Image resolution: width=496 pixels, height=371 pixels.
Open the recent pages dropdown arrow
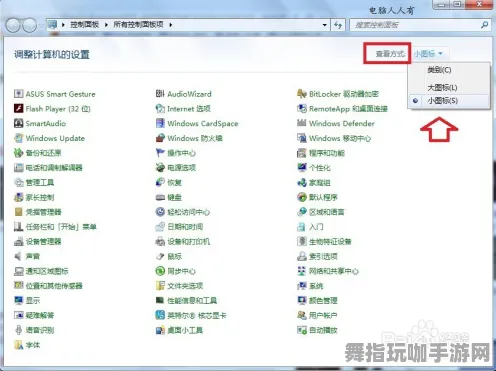pos(41,25)
